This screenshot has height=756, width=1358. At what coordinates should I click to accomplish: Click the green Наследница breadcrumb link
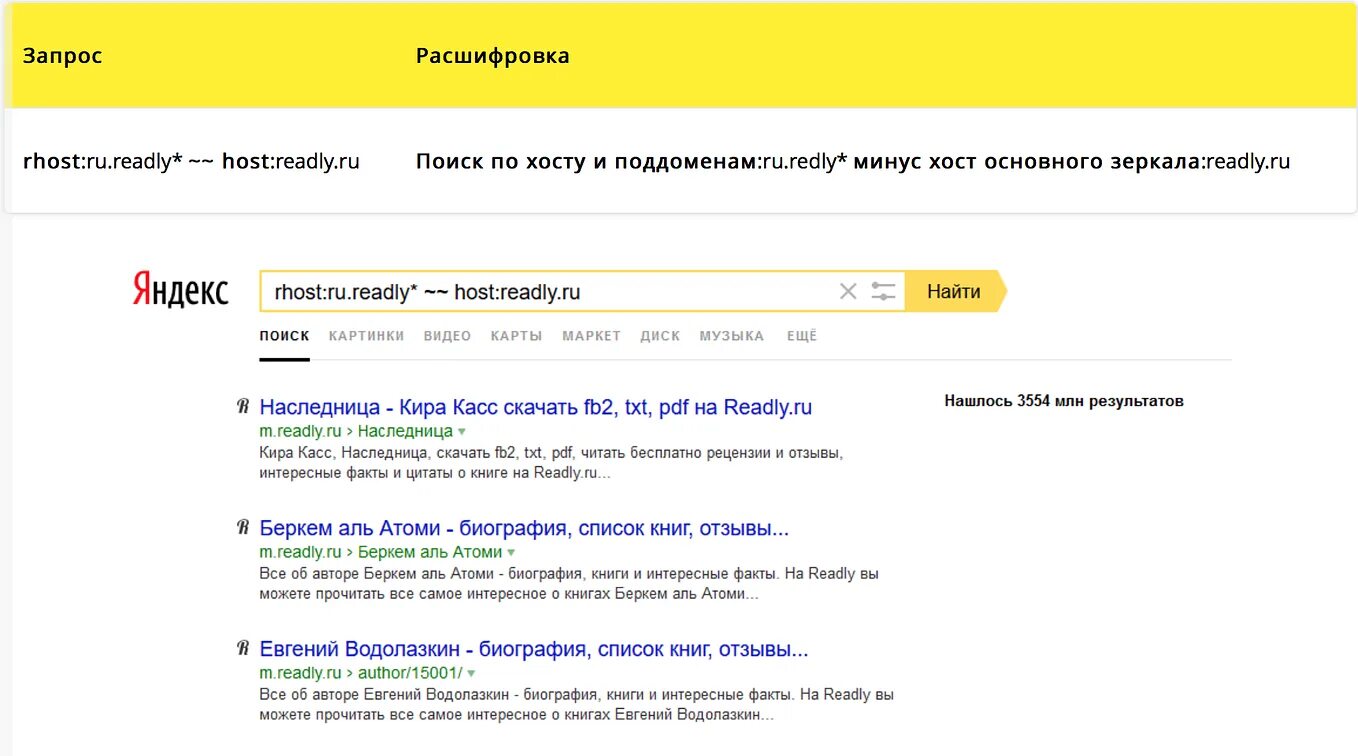point(405,431)
